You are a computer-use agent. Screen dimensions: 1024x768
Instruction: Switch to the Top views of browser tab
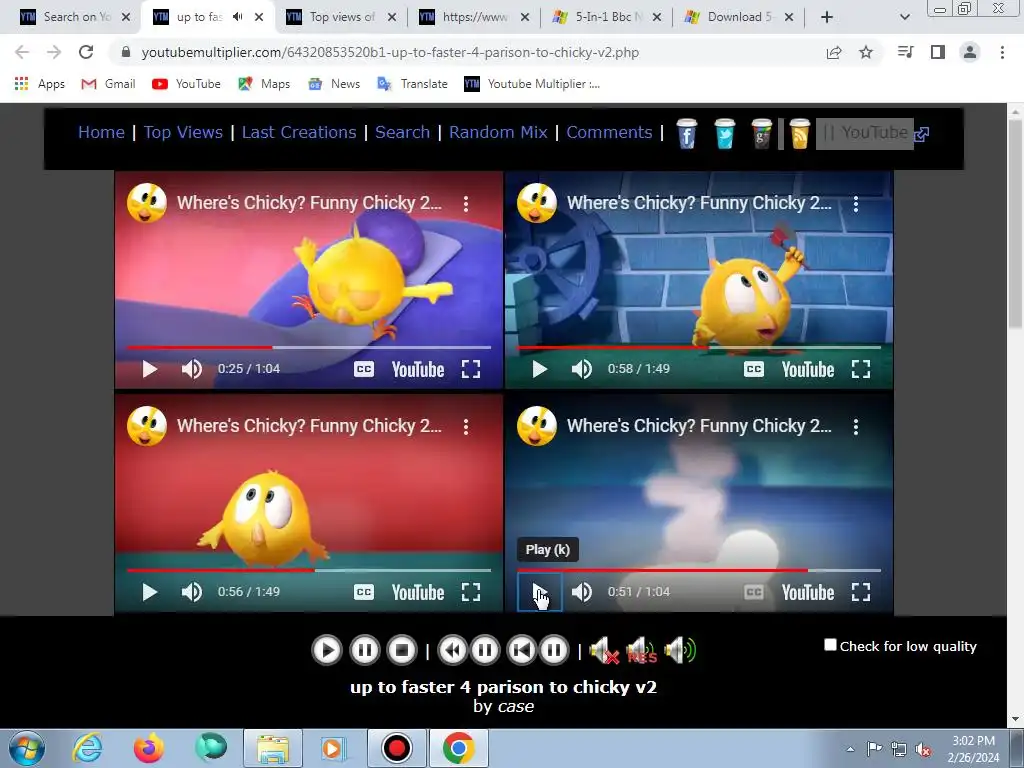[x=342, y=17]
